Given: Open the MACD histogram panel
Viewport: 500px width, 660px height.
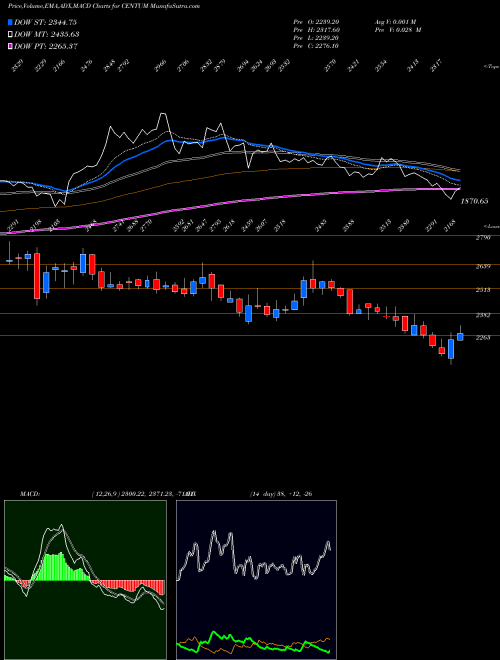Looking at the screenshot, I should (x=85, y=580).
